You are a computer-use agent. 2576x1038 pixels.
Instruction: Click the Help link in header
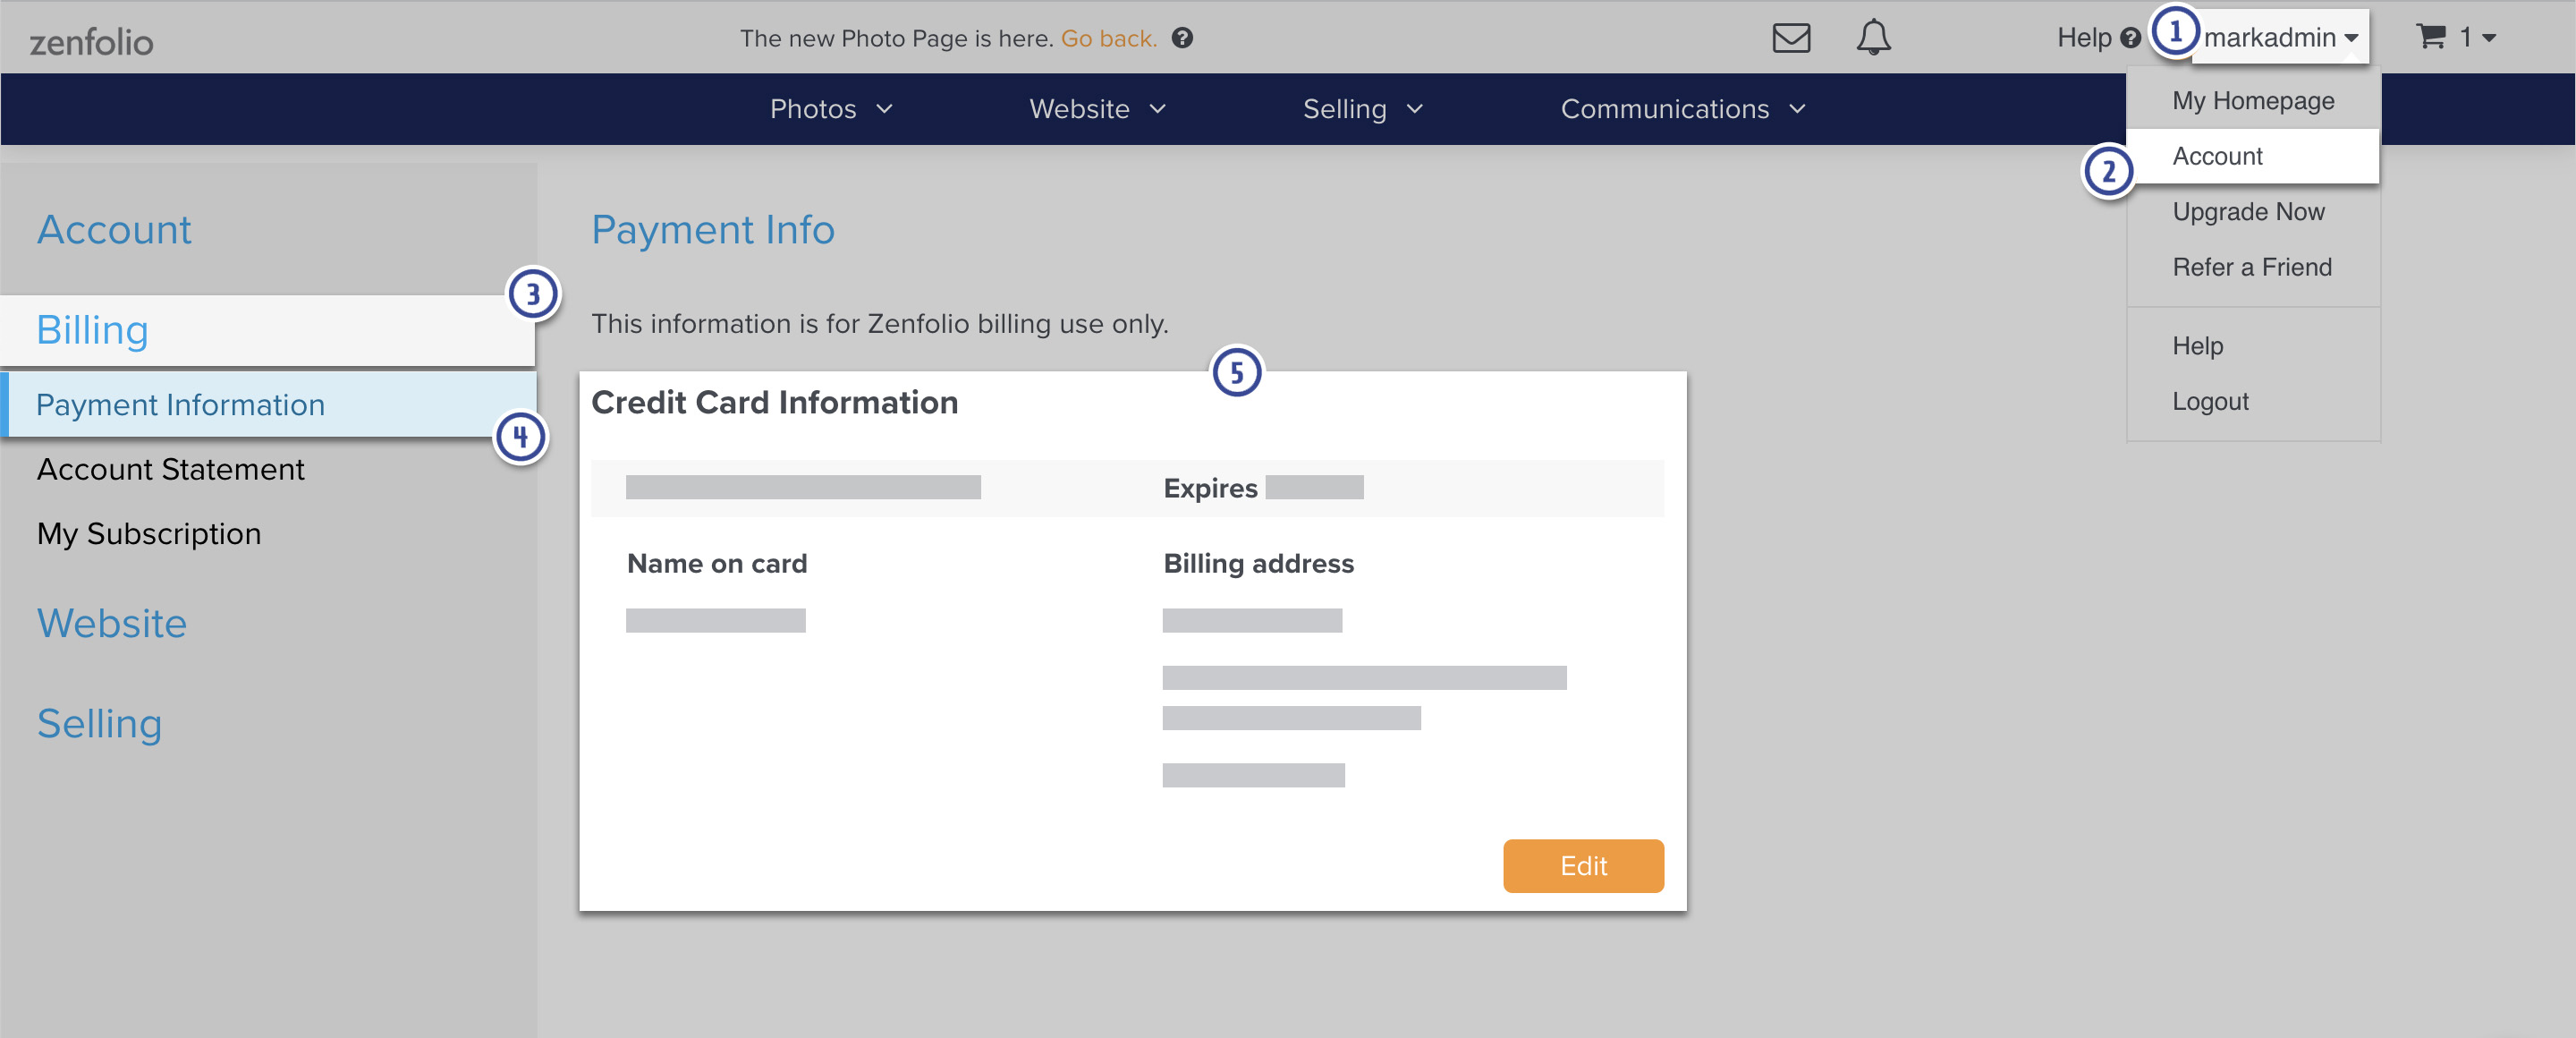coord(2083,38)
